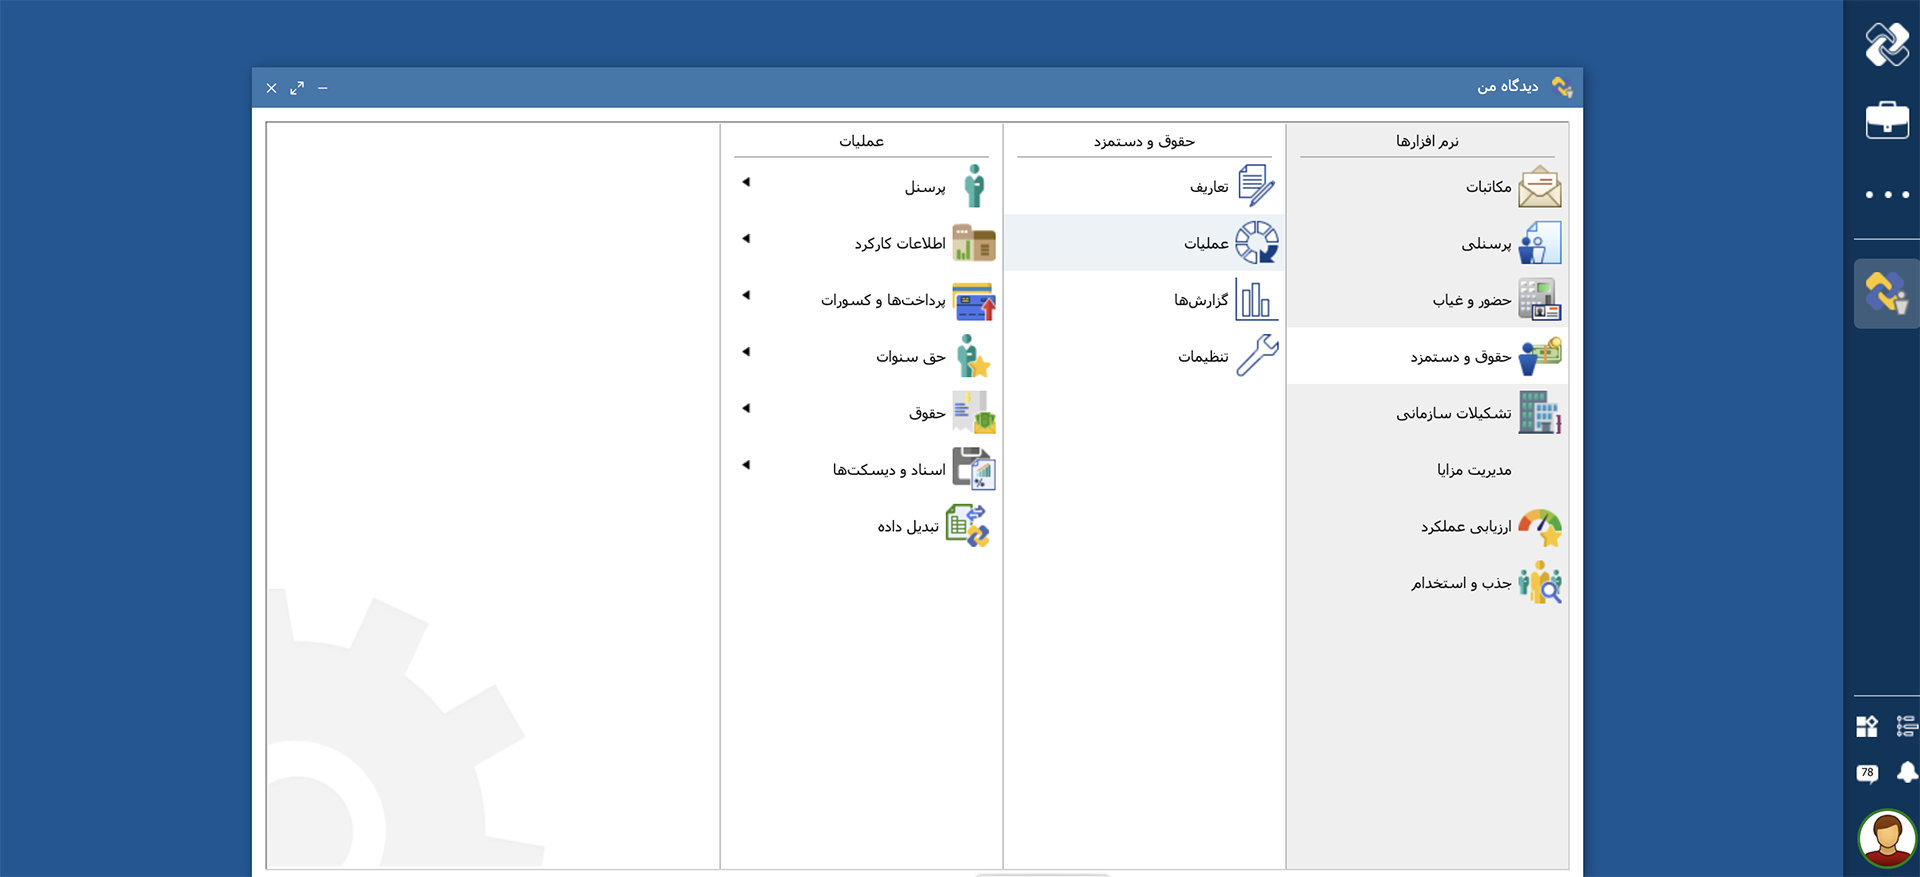
Task: Open the اسناد و دیسکت‌ها item
Action: tap(889, 470)
